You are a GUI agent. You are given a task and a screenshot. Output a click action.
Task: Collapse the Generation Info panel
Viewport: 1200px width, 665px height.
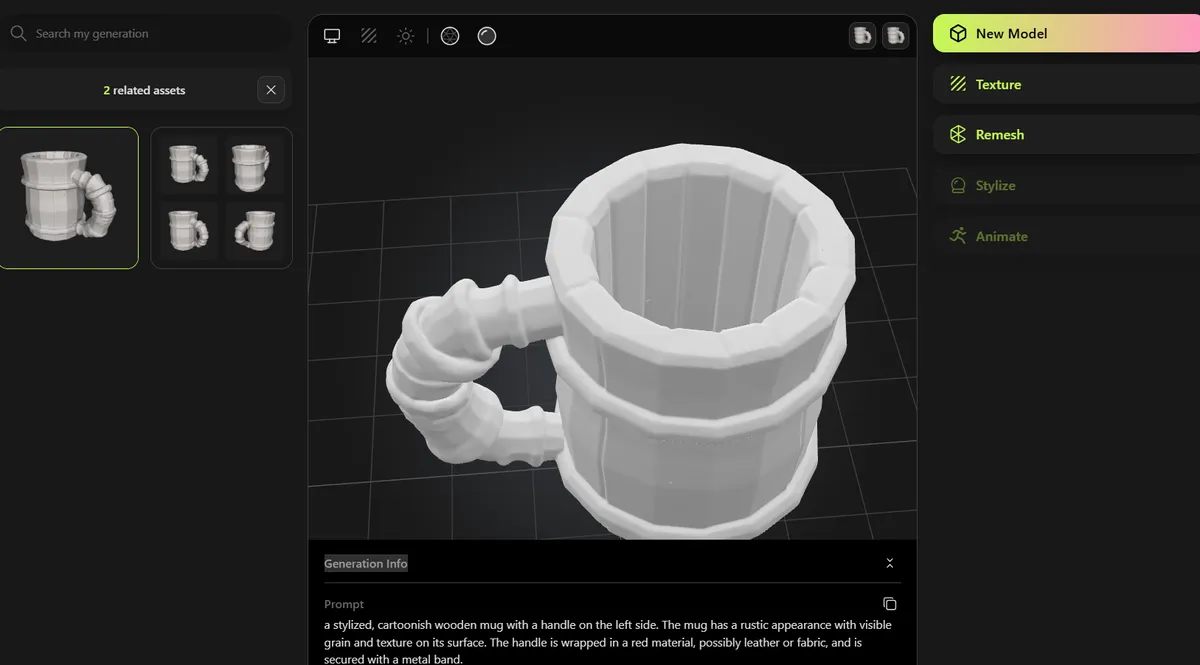click(890, 564)
